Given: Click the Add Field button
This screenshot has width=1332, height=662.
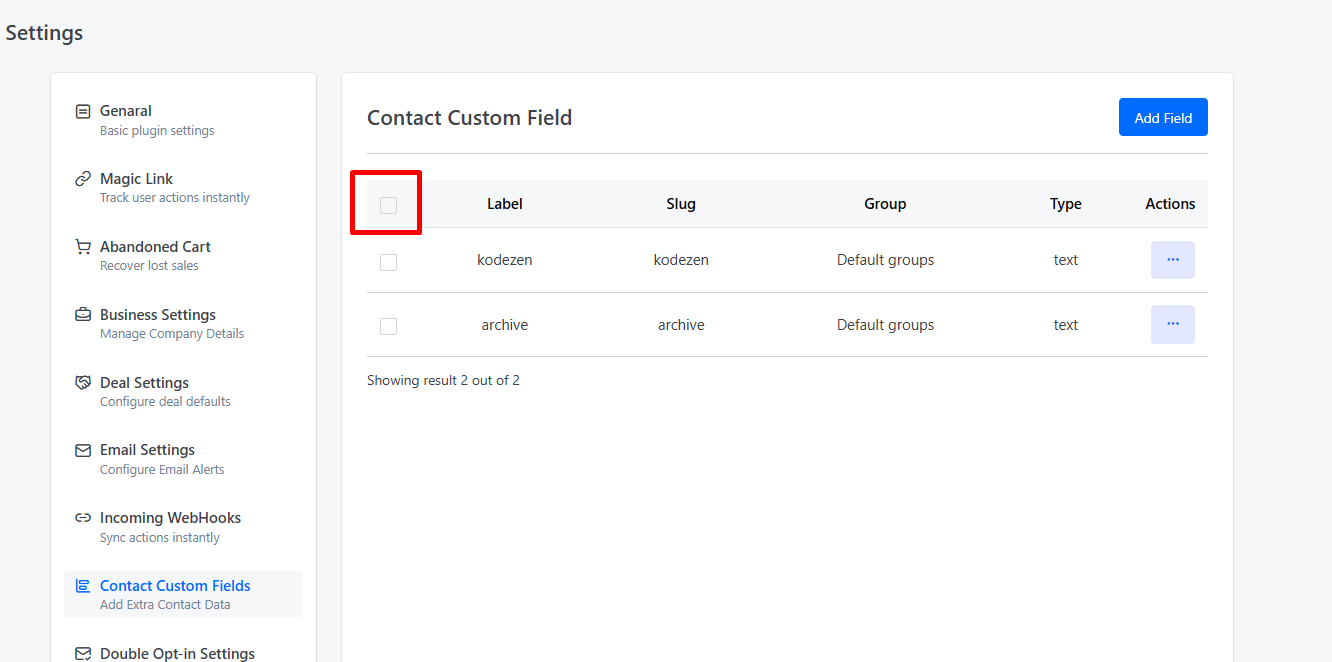Looking at the screenshot, I should coord(1163,117).
